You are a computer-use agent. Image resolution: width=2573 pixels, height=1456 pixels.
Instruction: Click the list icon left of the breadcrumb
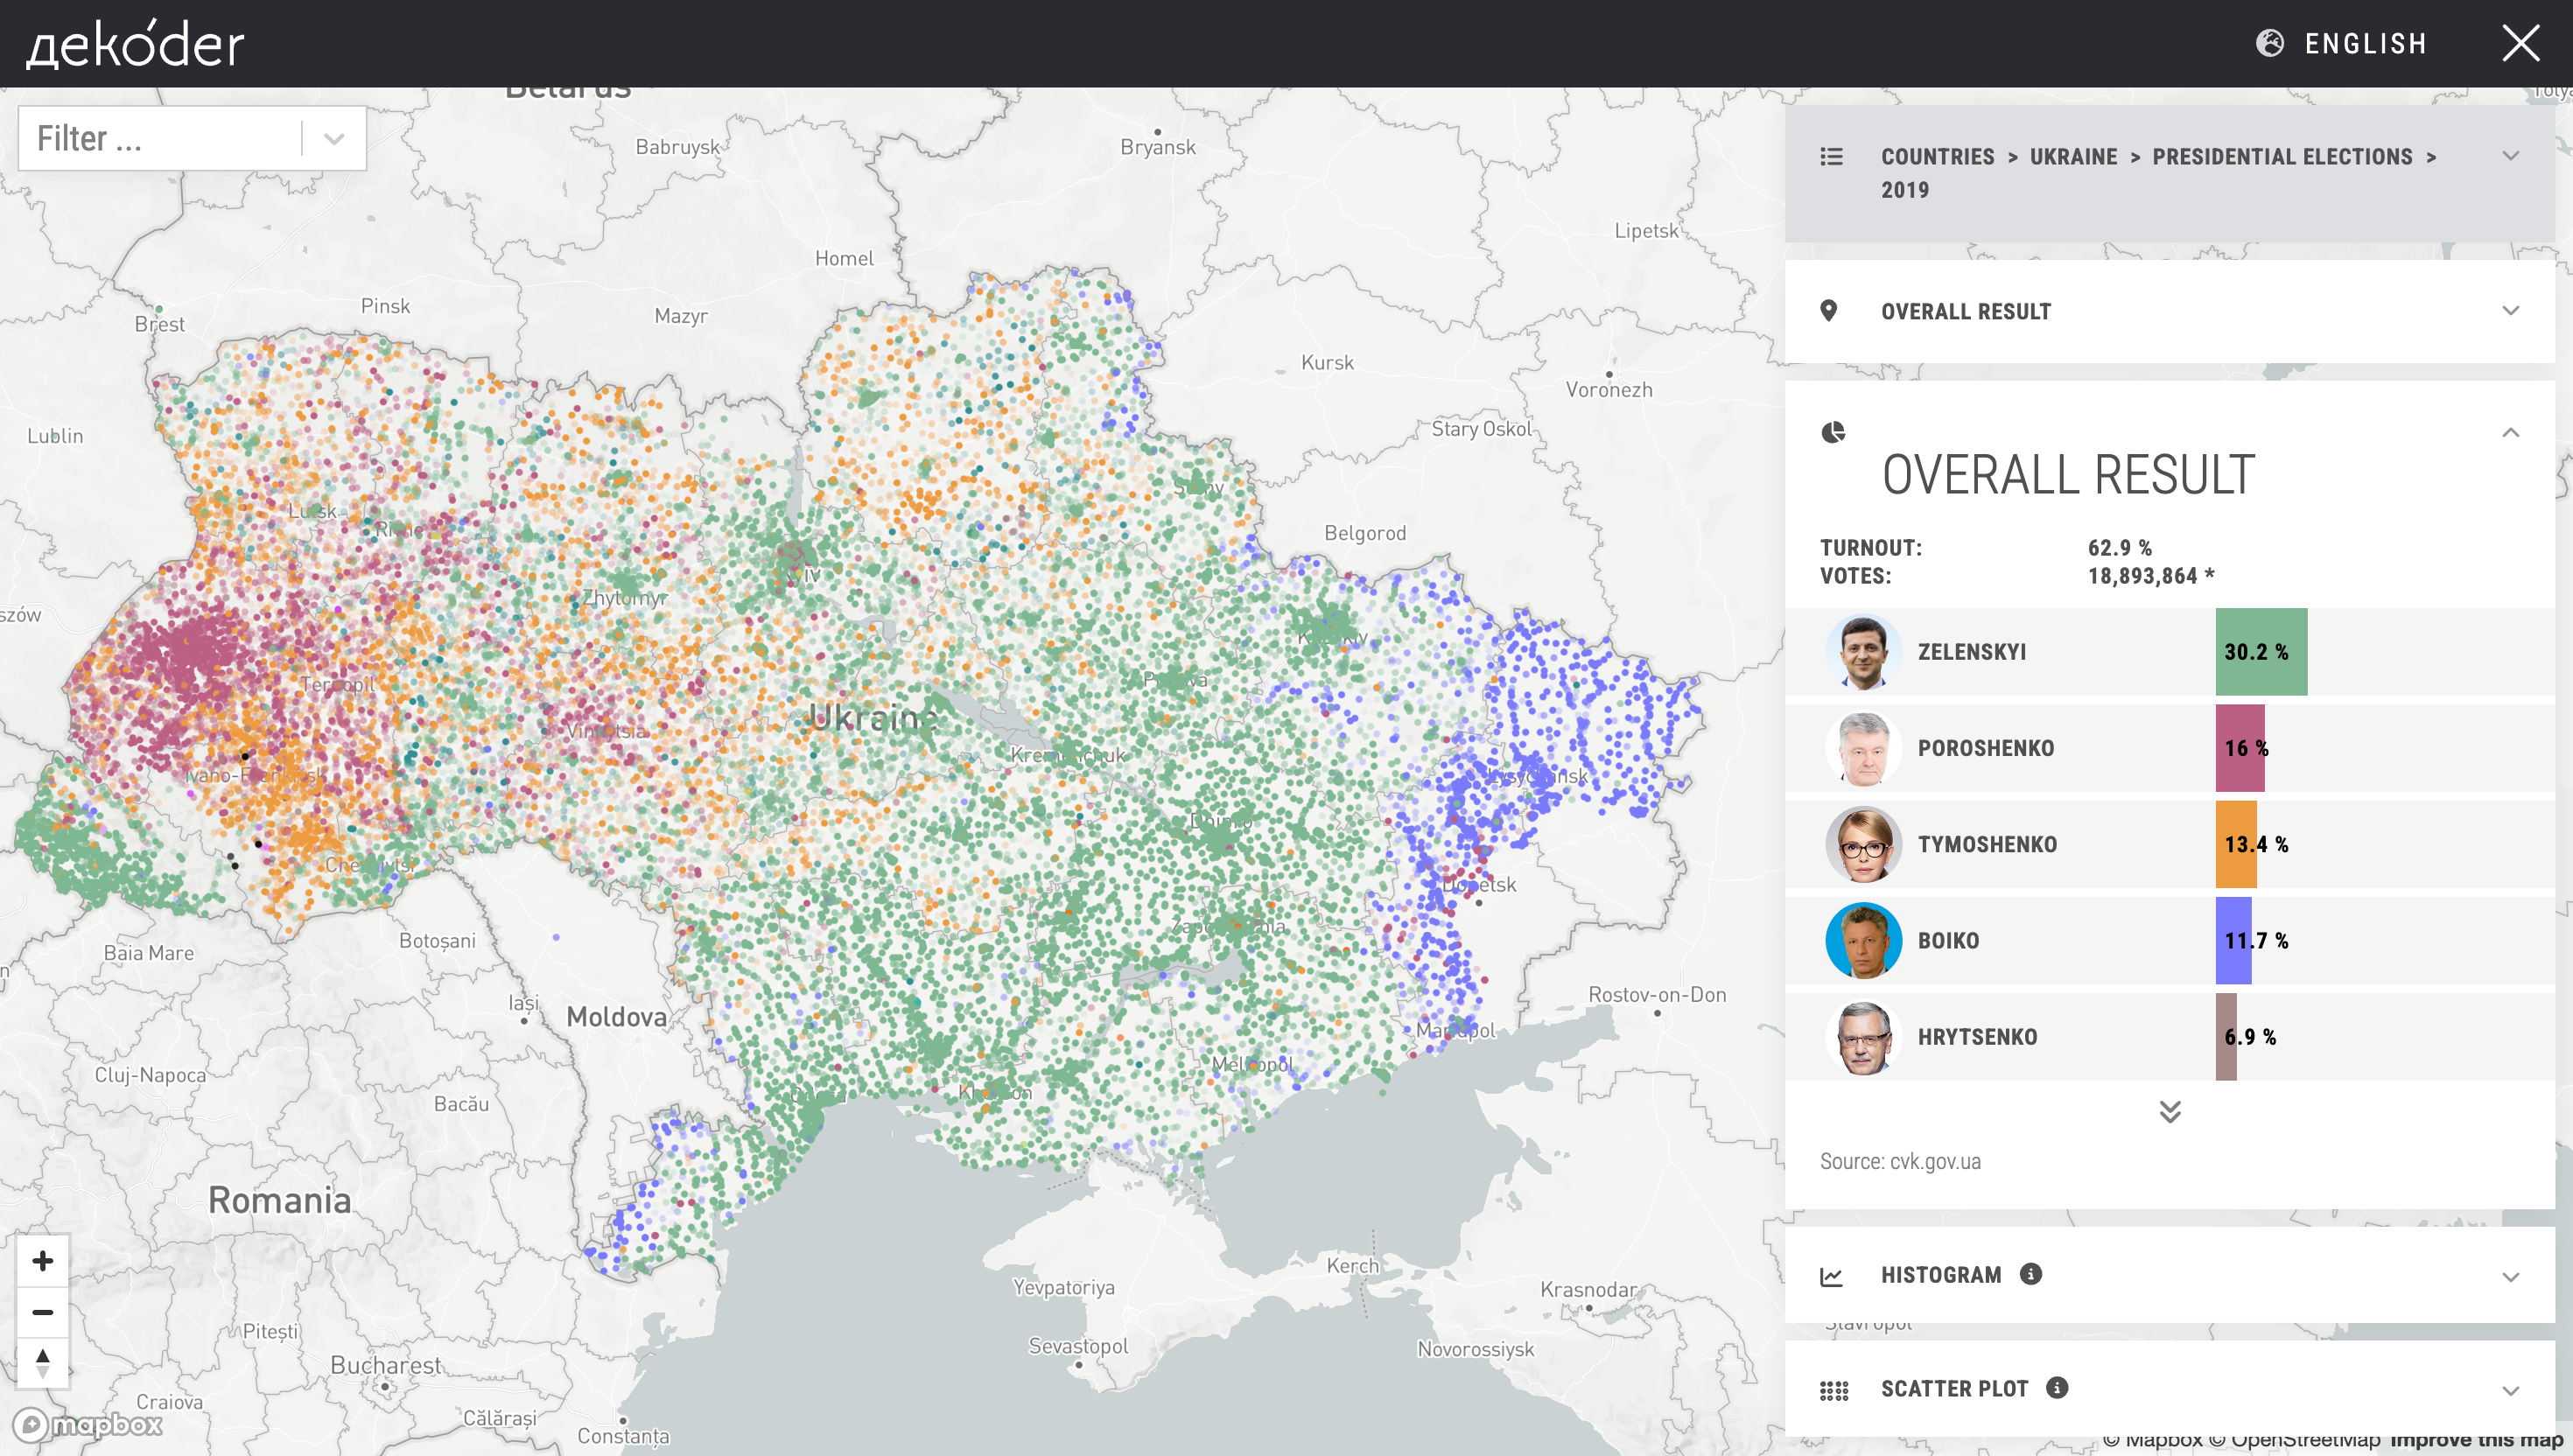(1830, 156)
